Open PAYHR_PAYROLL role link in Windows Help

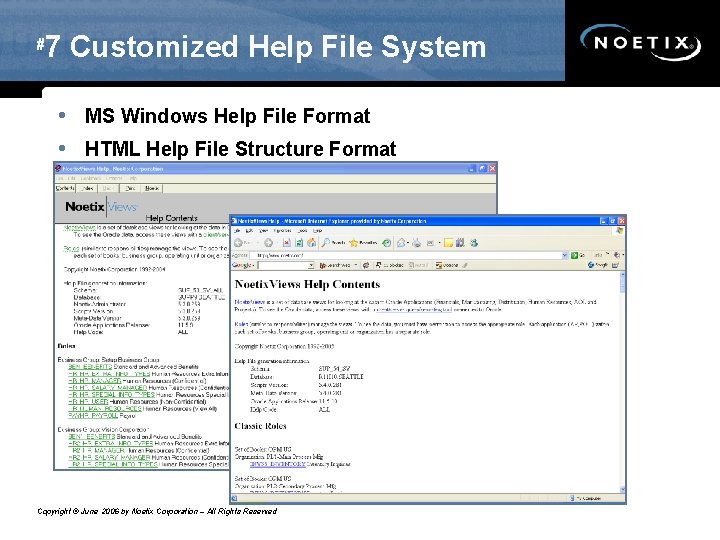[93, 416]
